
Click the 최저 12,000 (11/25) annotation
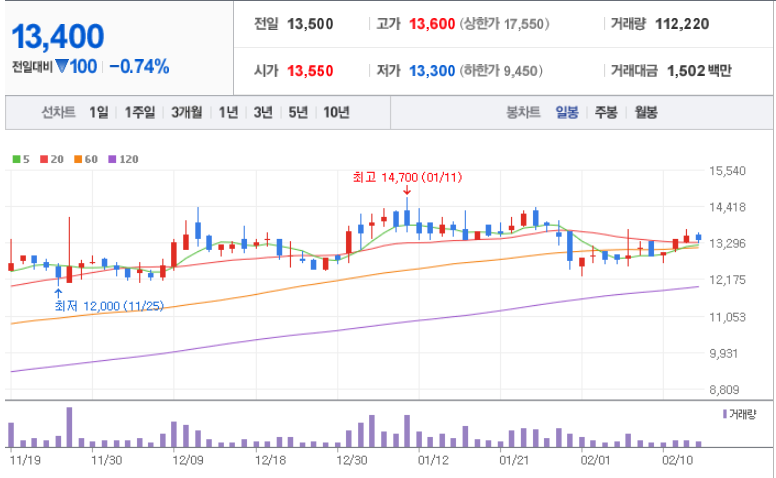point(109,306)
